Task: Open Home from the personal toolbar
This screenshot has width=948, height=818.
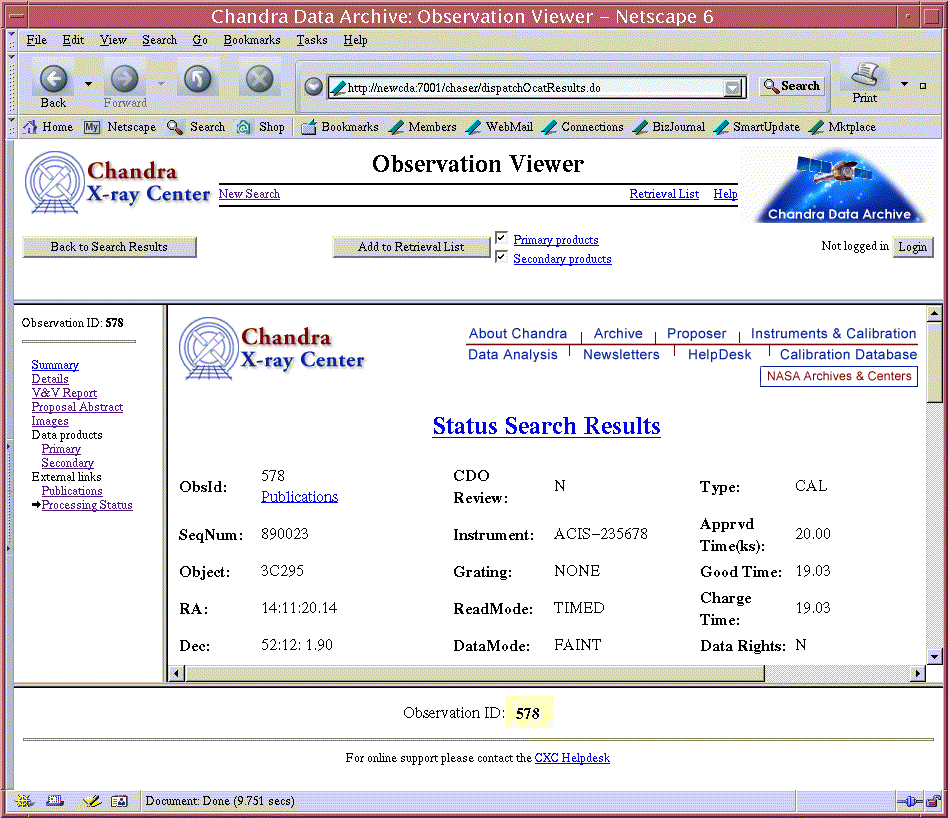Action: point(47,127)
